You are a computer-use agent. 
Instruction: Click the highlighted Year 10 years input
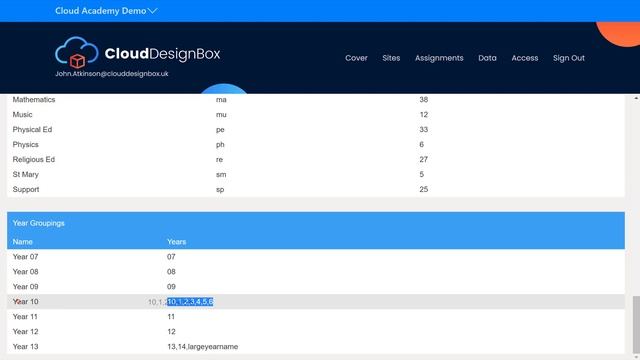[x=190, y=302]
